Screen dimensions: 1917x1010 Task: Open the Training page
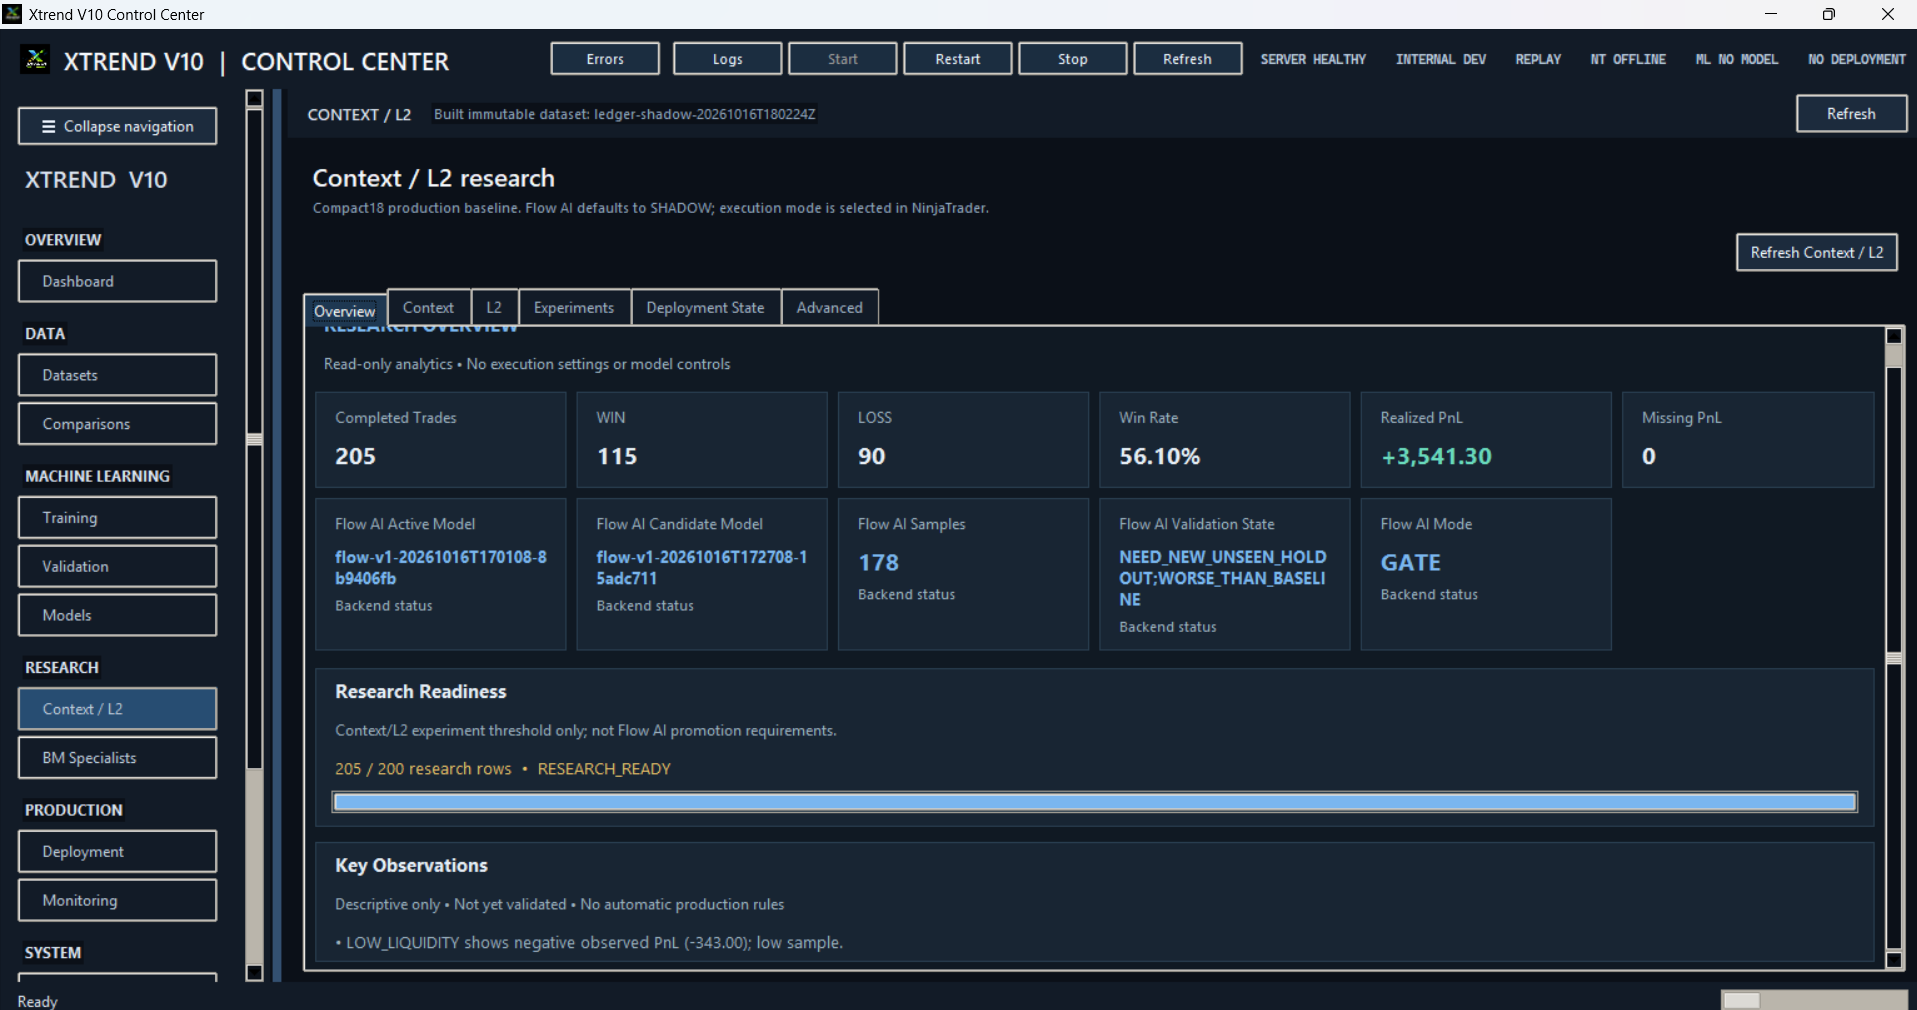click(x=117, y=518)
